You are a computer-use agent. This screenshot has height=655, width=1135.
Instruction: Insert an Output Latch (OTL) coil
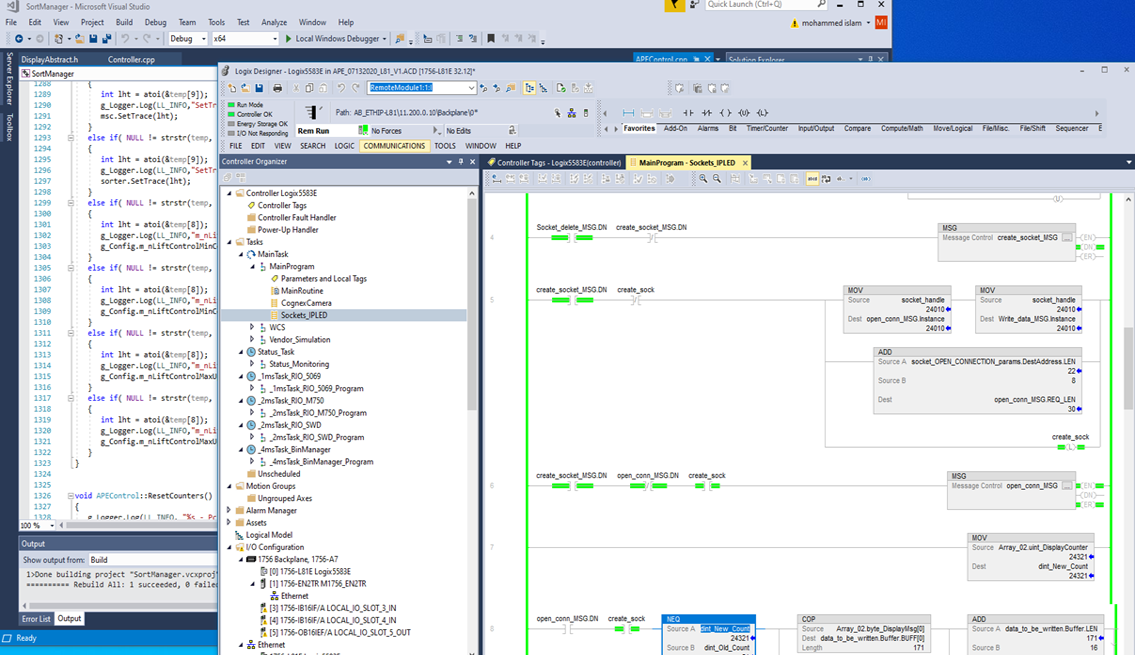762,113
